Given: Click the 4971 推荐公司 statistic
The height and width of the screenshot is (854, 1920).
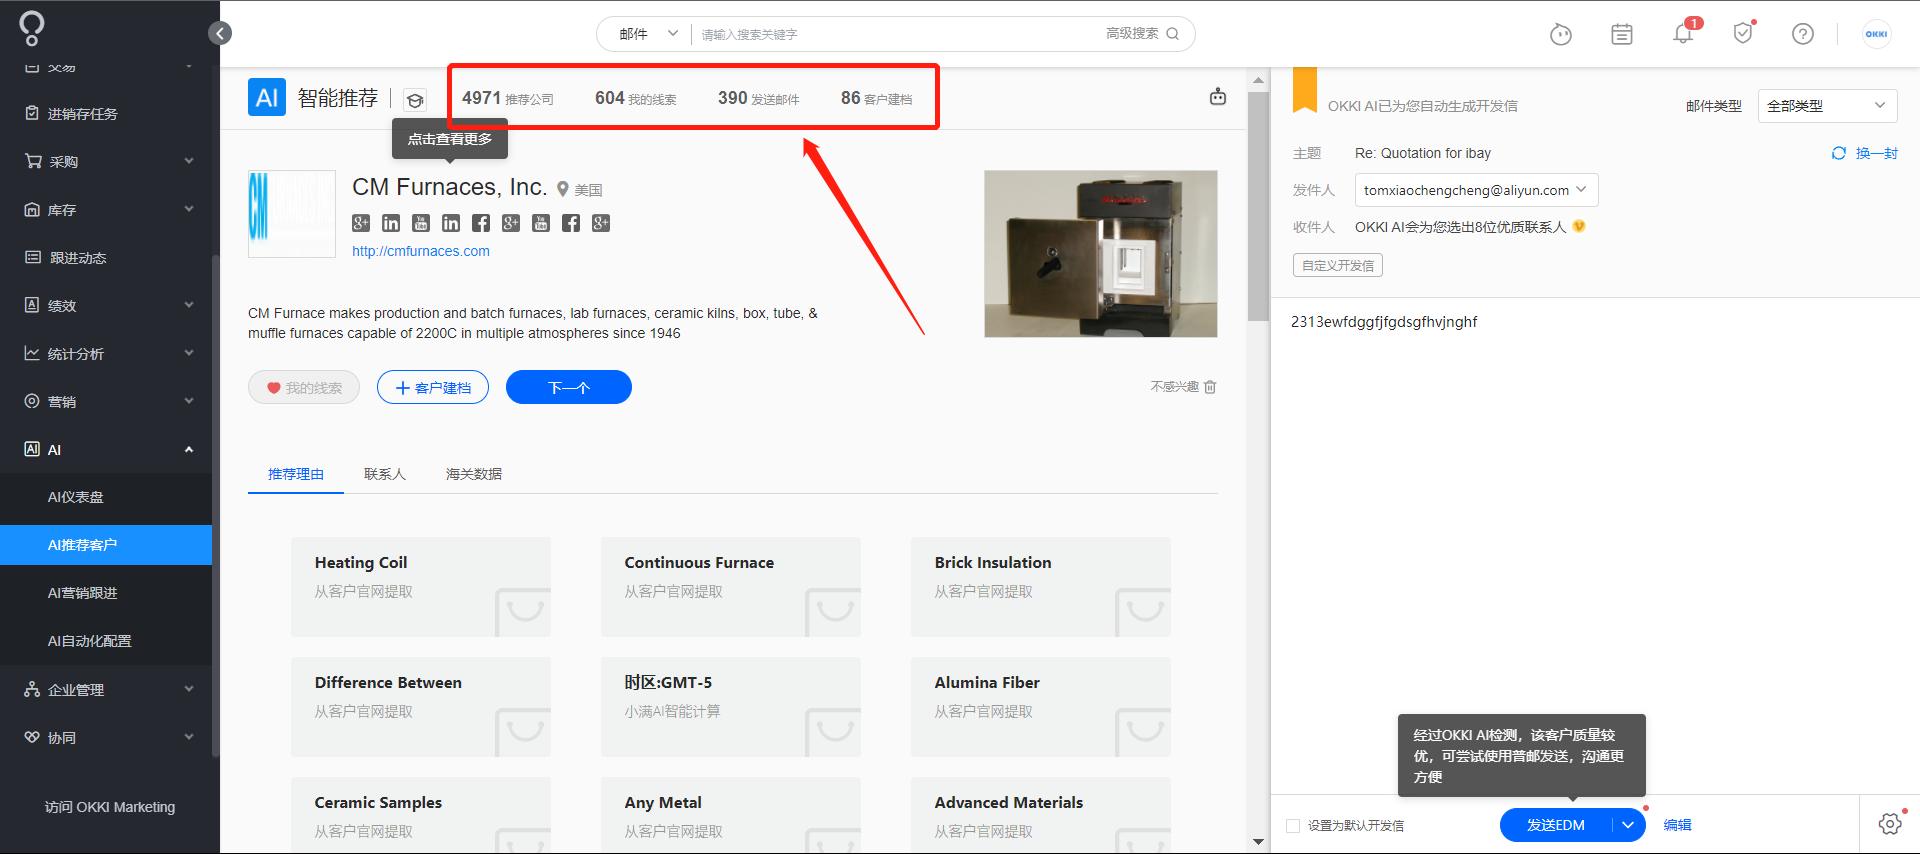Looking at the screenshot, I should pyautogui.click(x=508, y=98).
